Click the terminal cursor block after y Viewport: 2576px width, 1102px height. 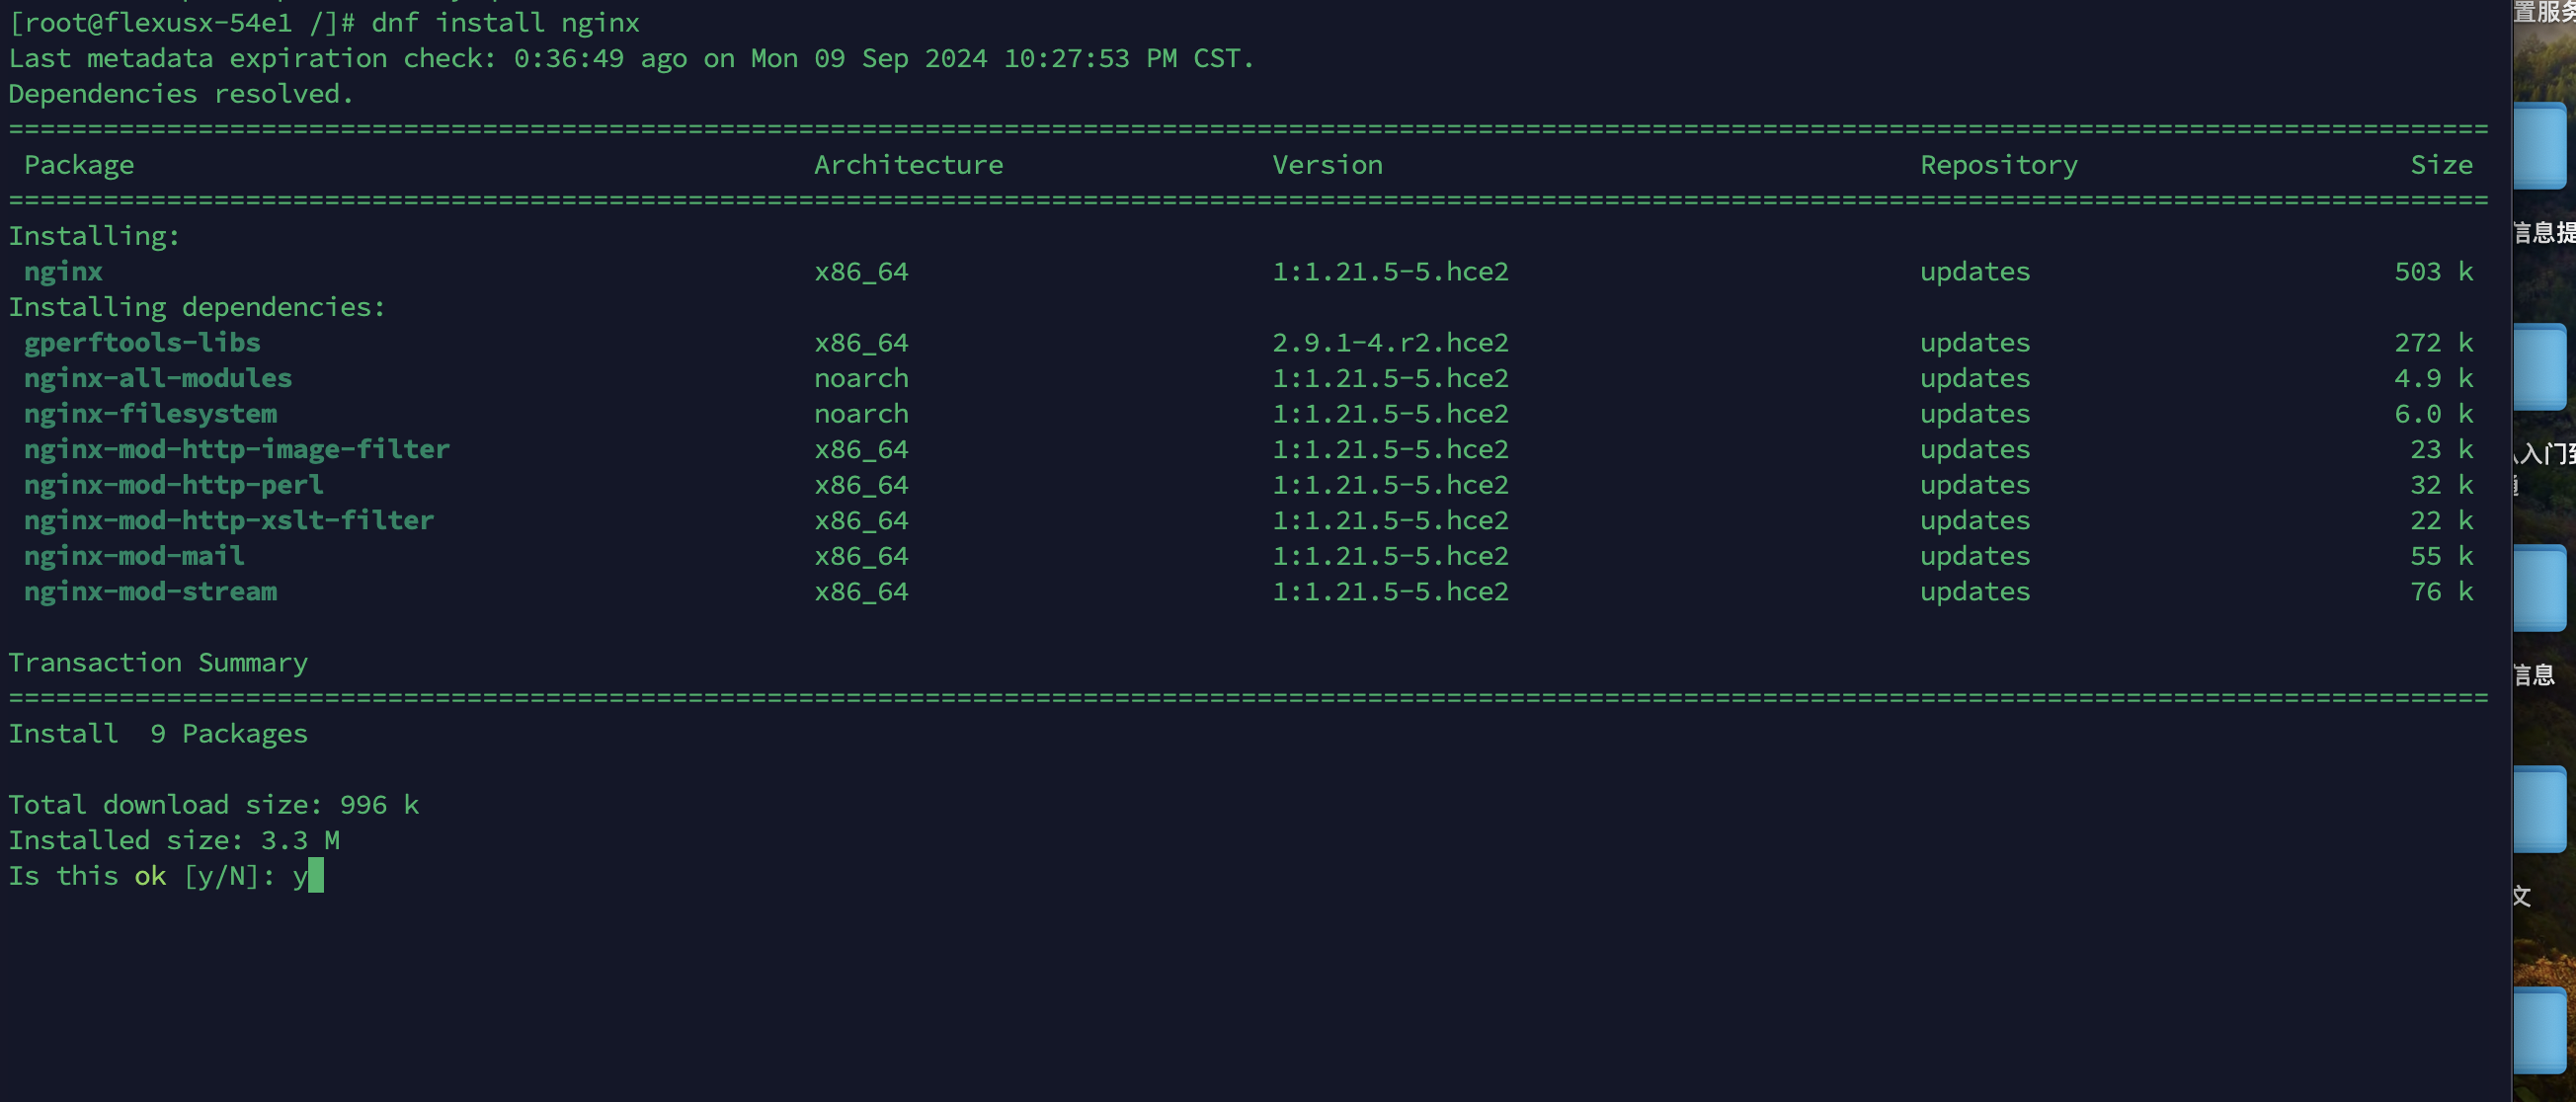[x=316, y=876]
